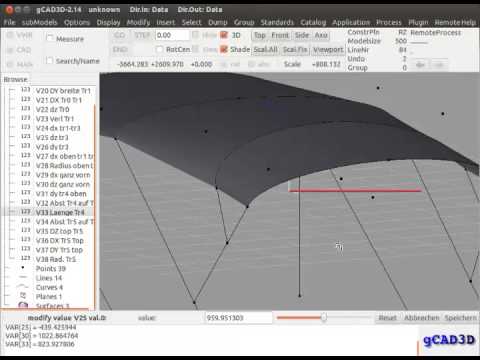Image resolution: width=480 pixels, height=360 pixels.
Task: Click the Lines icon in browse tree
Action: pyautogui.click(x=23, y=277)
